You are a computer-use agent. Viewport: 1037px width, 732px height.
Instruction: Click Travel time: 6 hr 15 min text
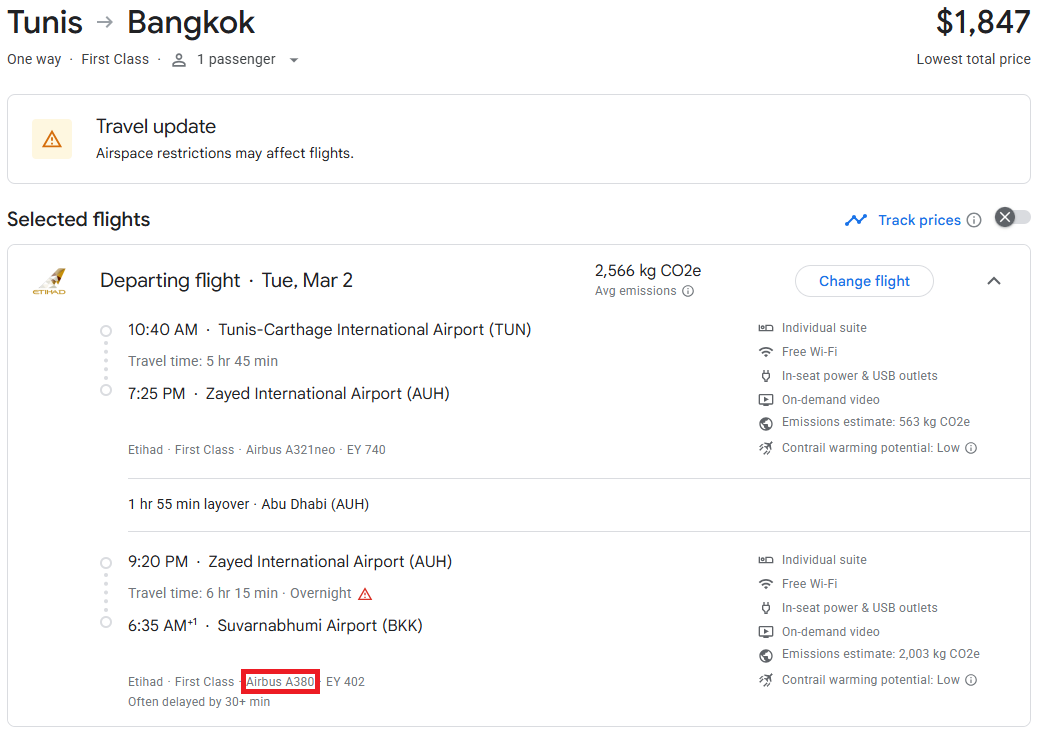203,593
